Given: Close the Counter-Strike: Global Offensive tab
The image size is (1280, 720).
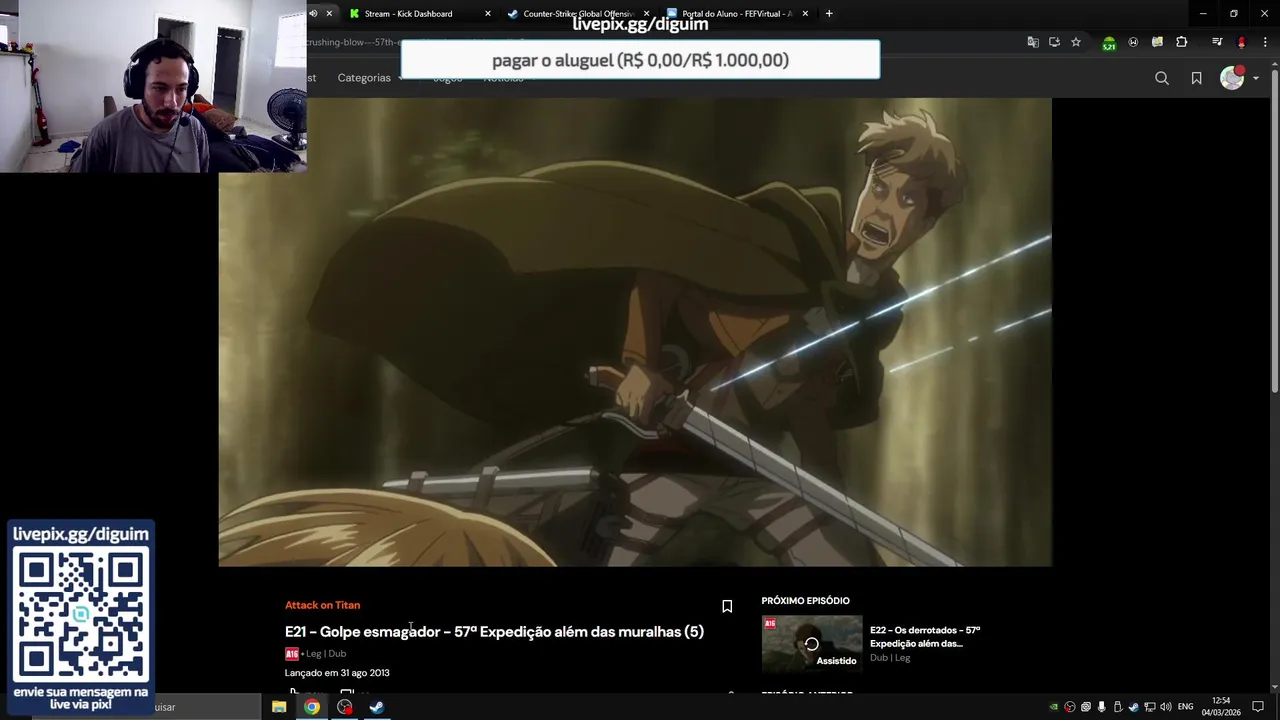Looking at the screenshot, I should (x=646, y=14).
